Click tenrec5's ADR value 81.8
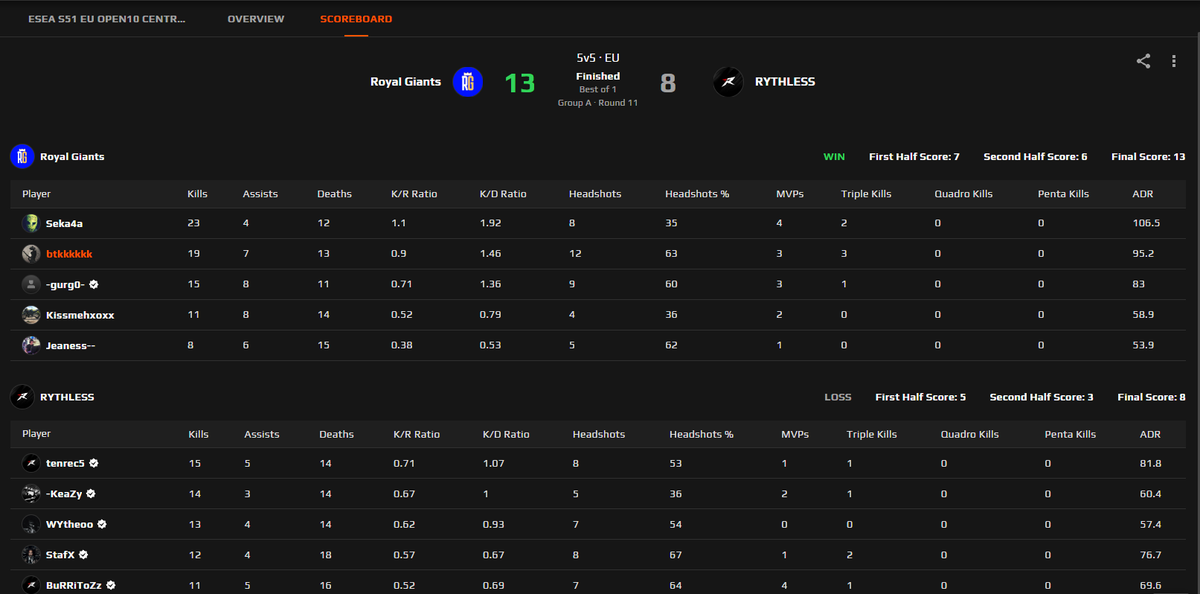The height and width of the screenshot is (594, 1200). point(1151,464)
